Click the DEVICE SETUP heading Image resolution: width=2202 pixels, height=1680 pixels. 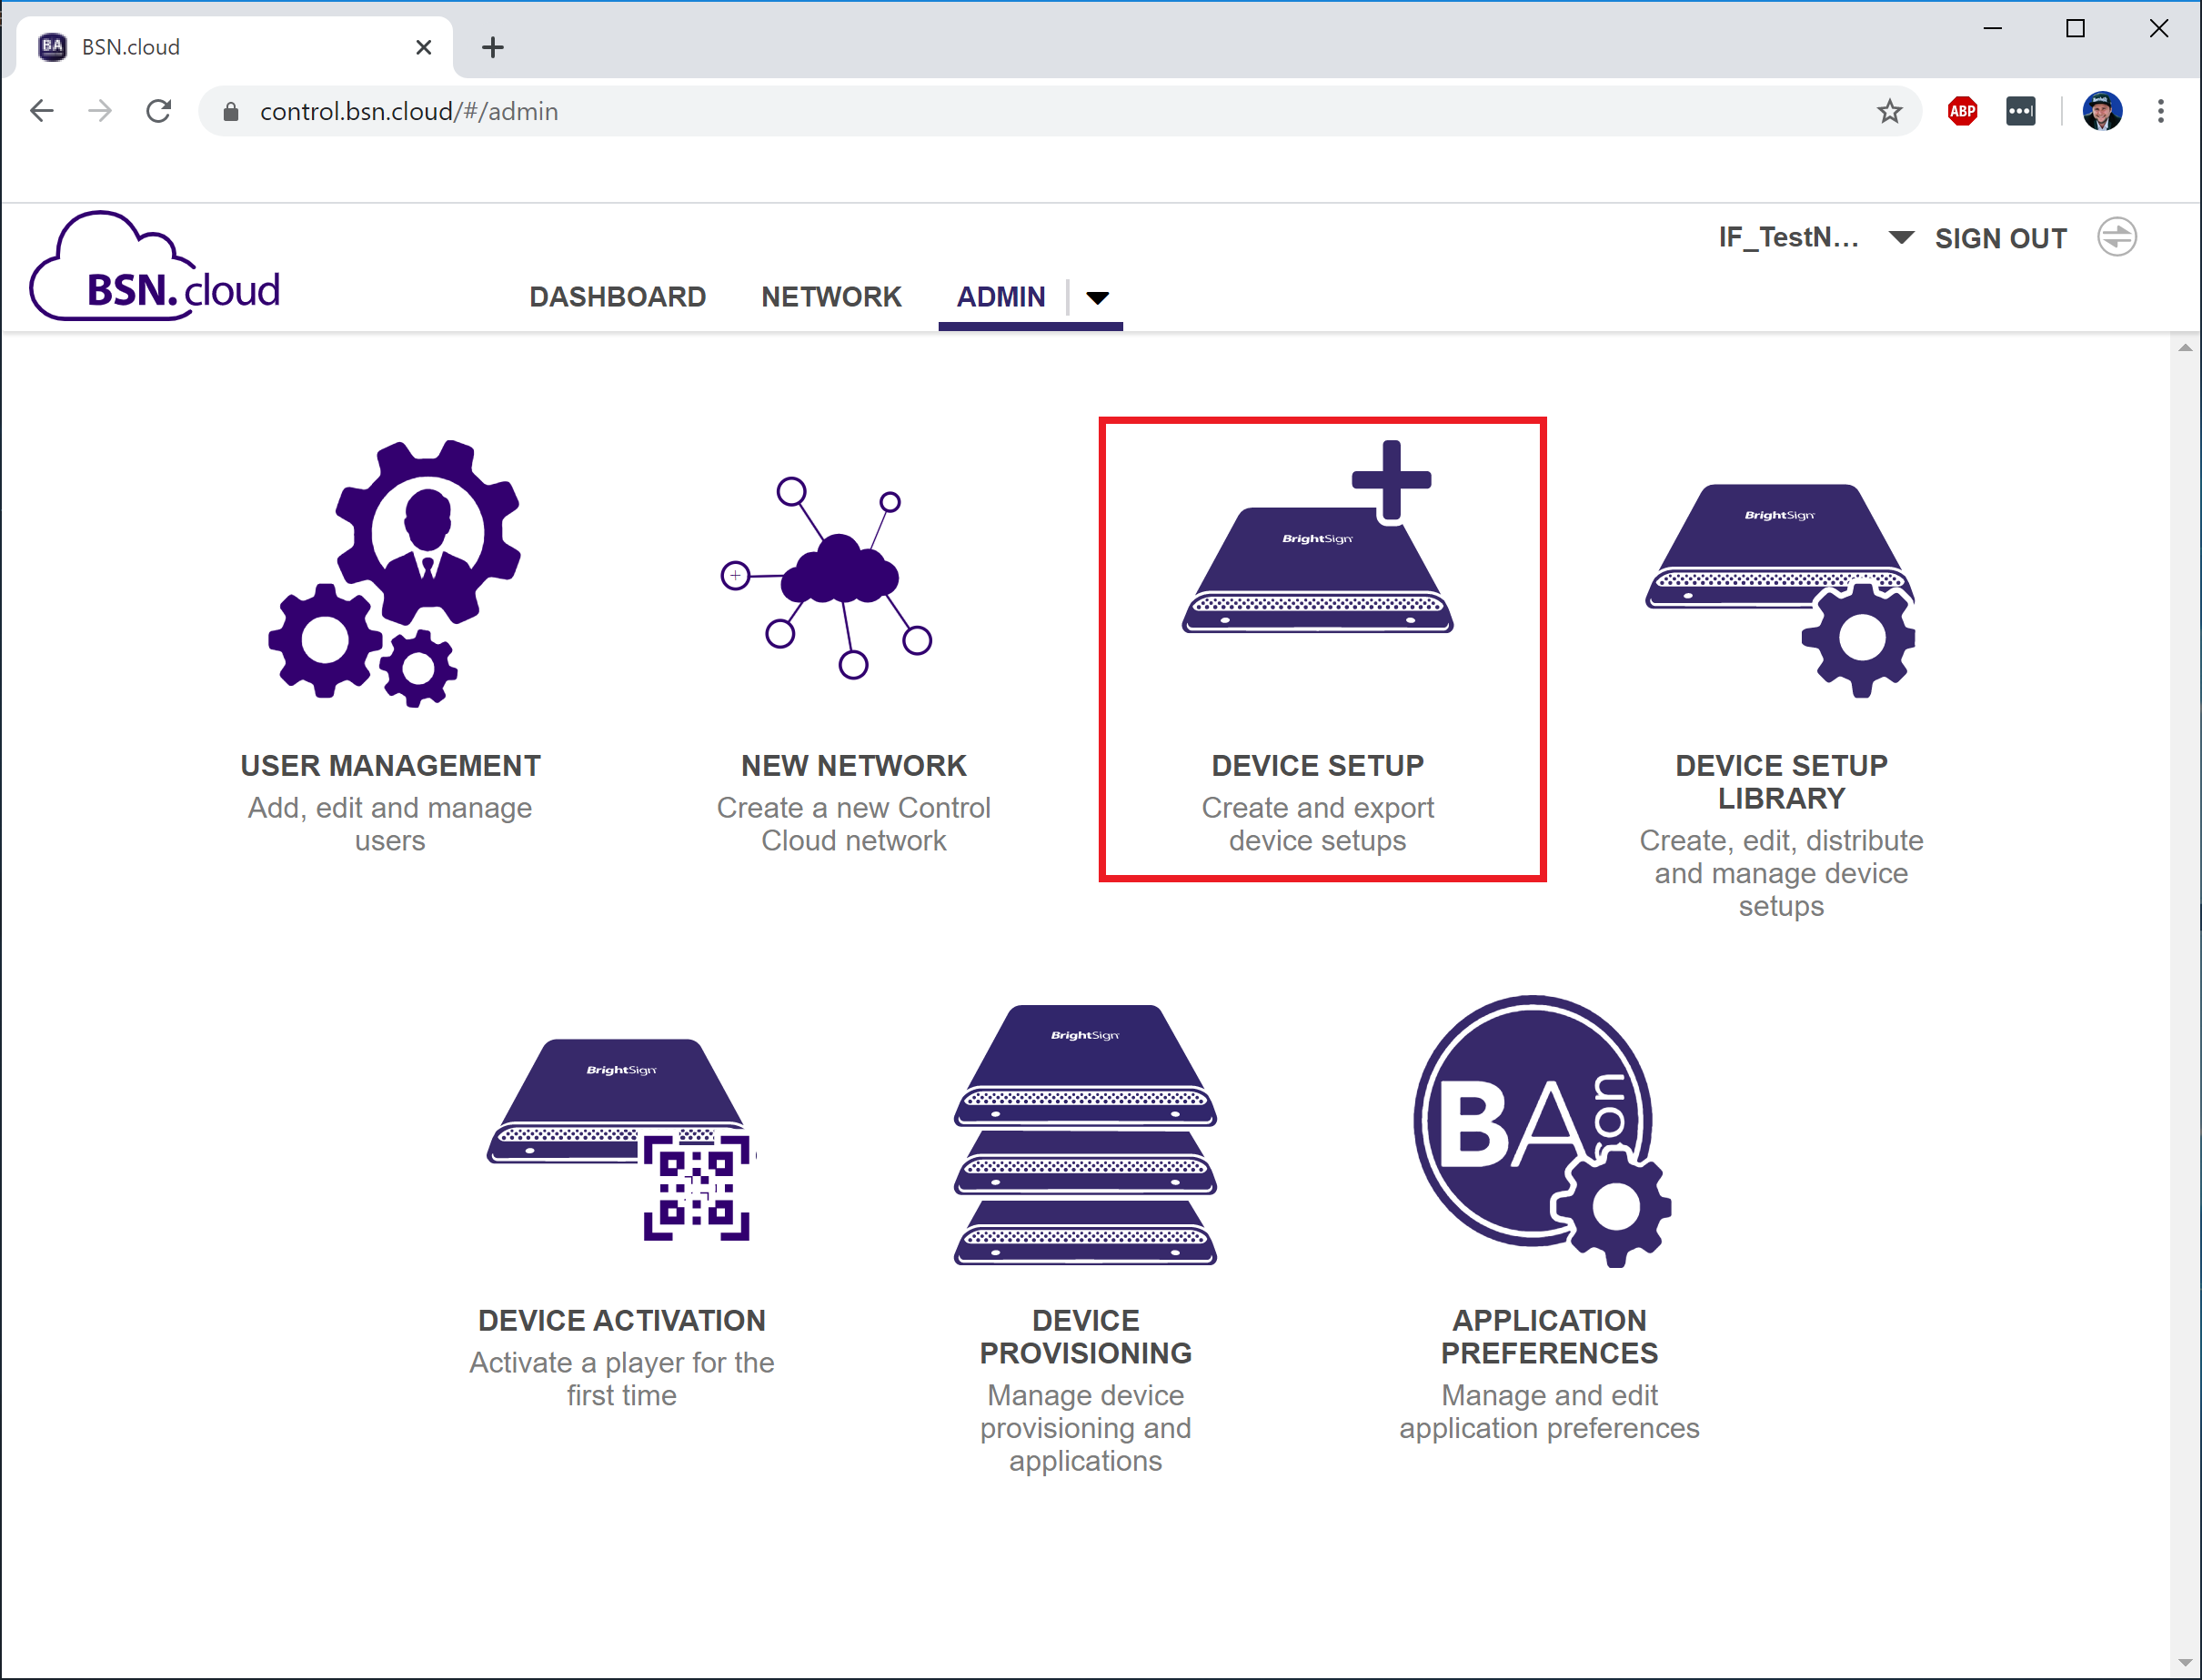1317,766
